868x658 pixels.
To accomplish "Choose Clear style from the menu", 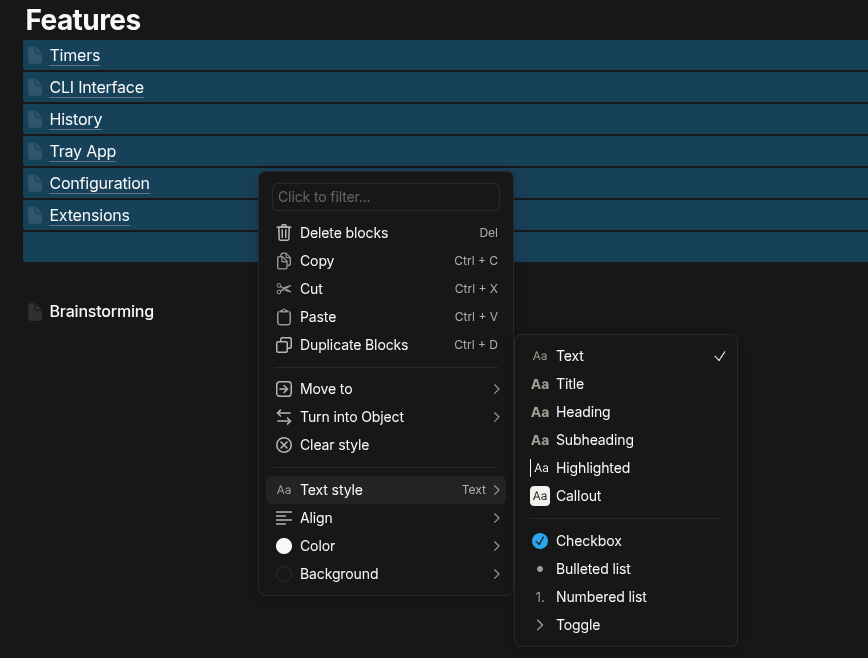I will tap(386, 445).
